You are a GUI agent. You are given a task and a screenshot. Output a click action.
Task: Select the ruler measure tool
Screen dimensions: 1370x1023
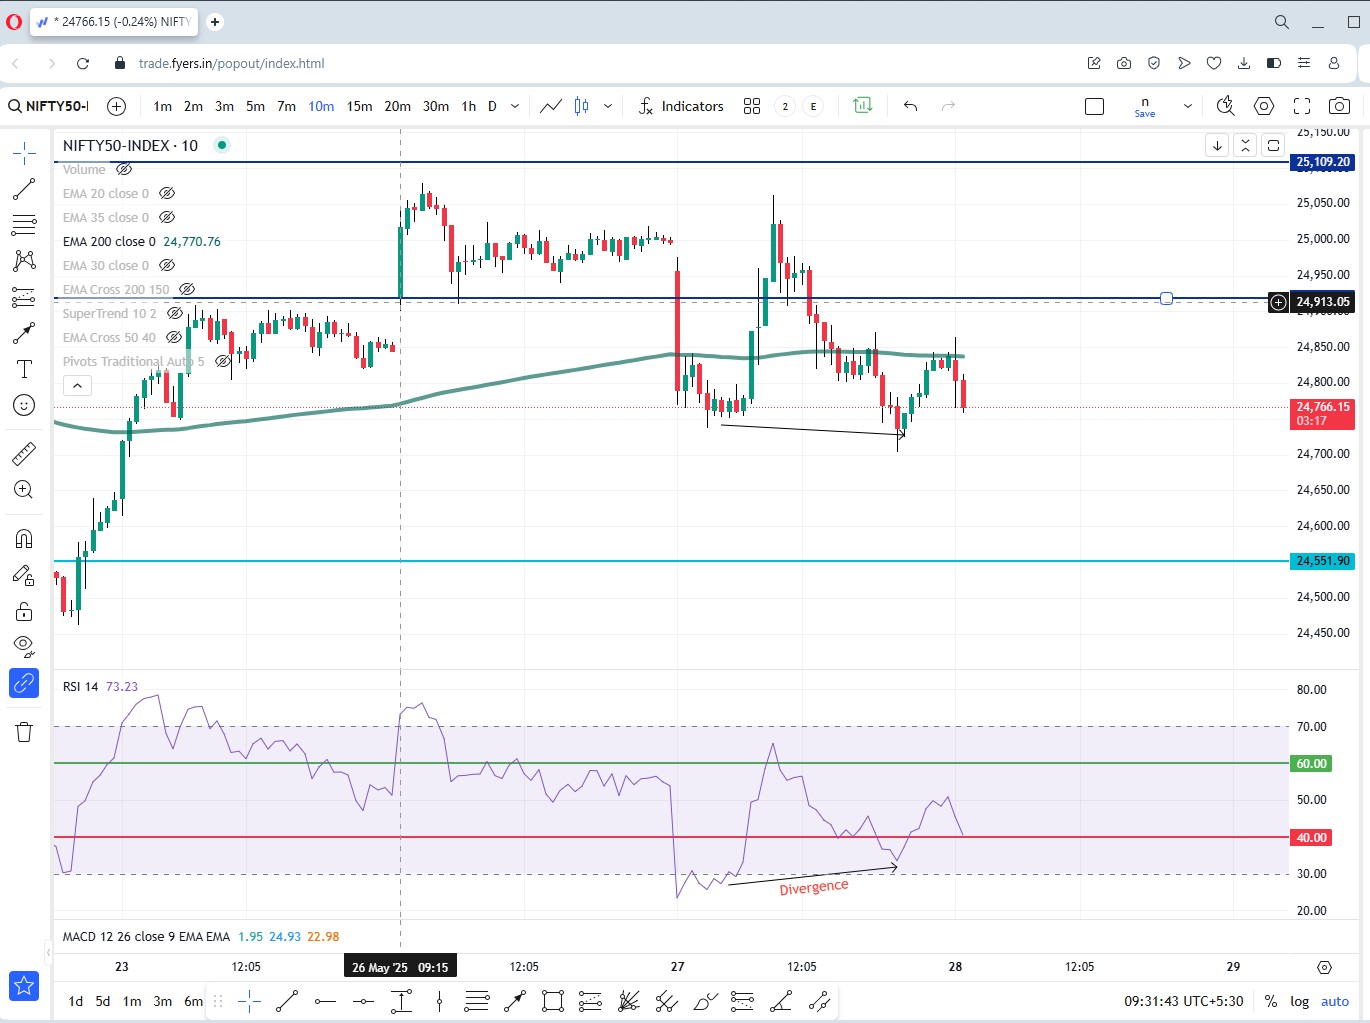[x=24, y=454]
